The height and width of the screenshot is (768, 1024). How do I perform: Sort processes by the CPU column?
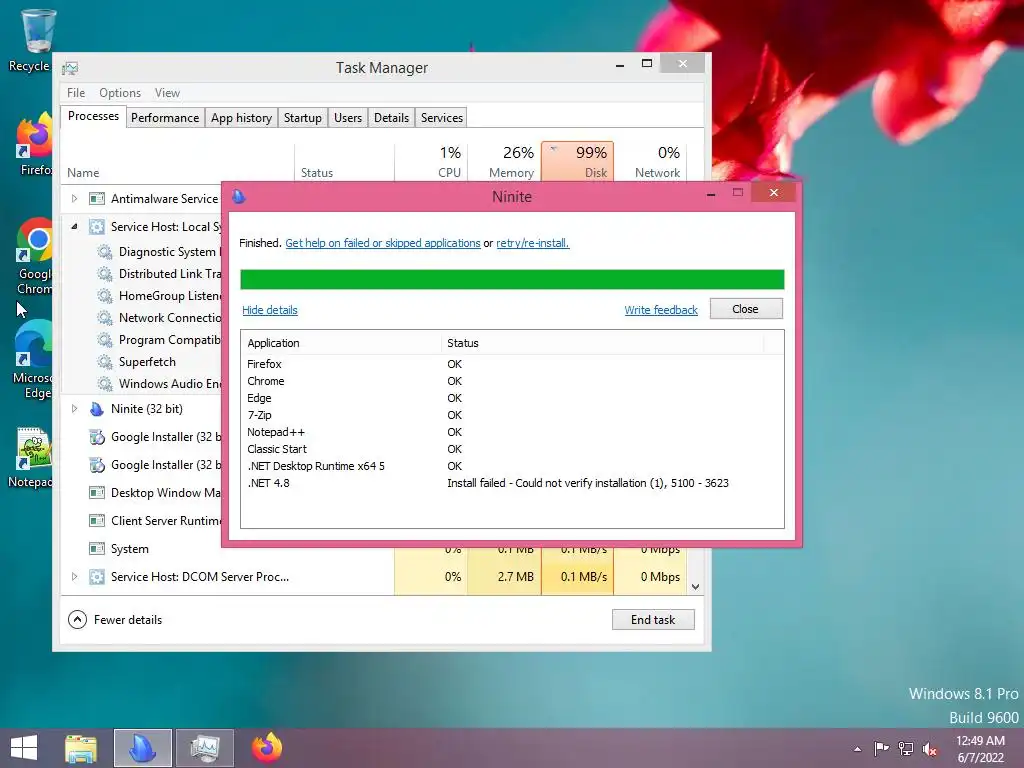tap(431, 161)
